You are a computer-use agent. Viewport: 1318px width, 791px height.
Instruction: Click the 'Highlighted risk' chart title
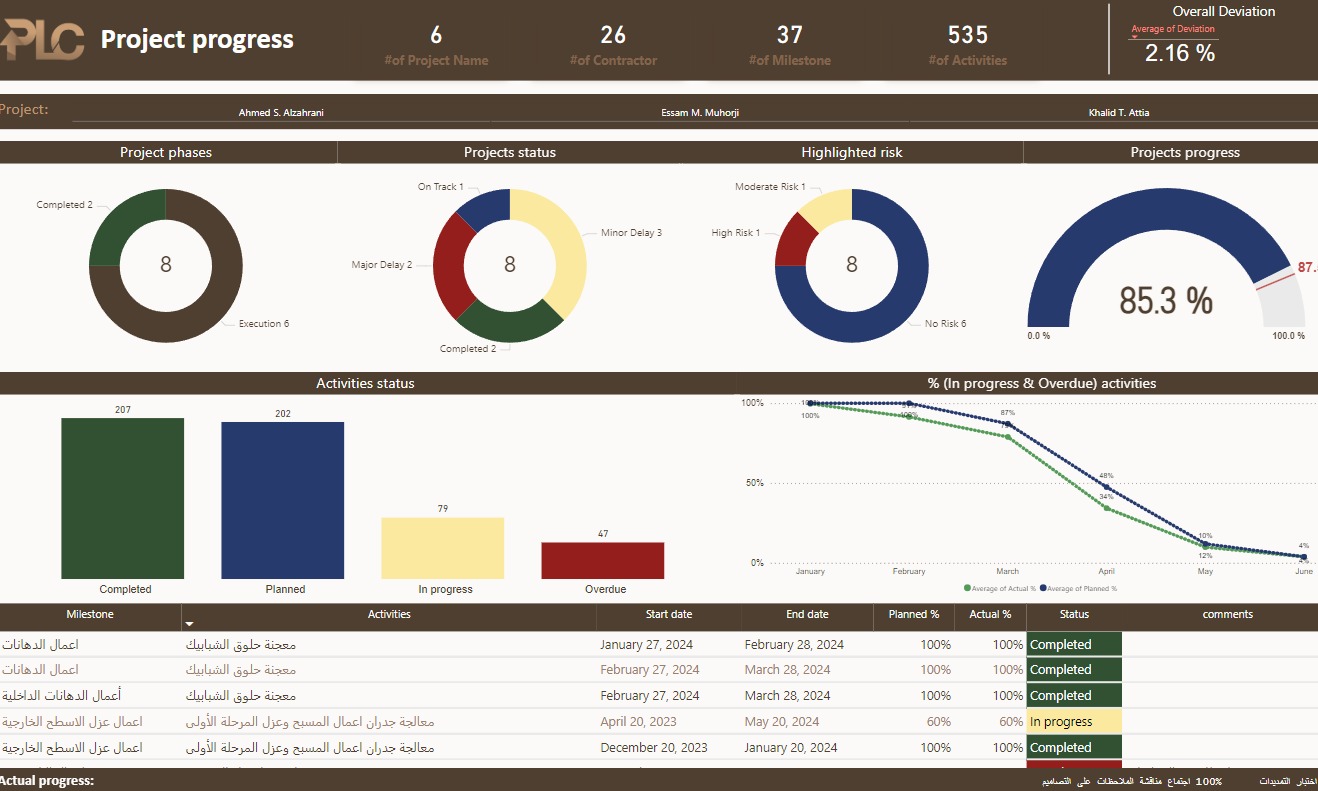click(852, 152)
